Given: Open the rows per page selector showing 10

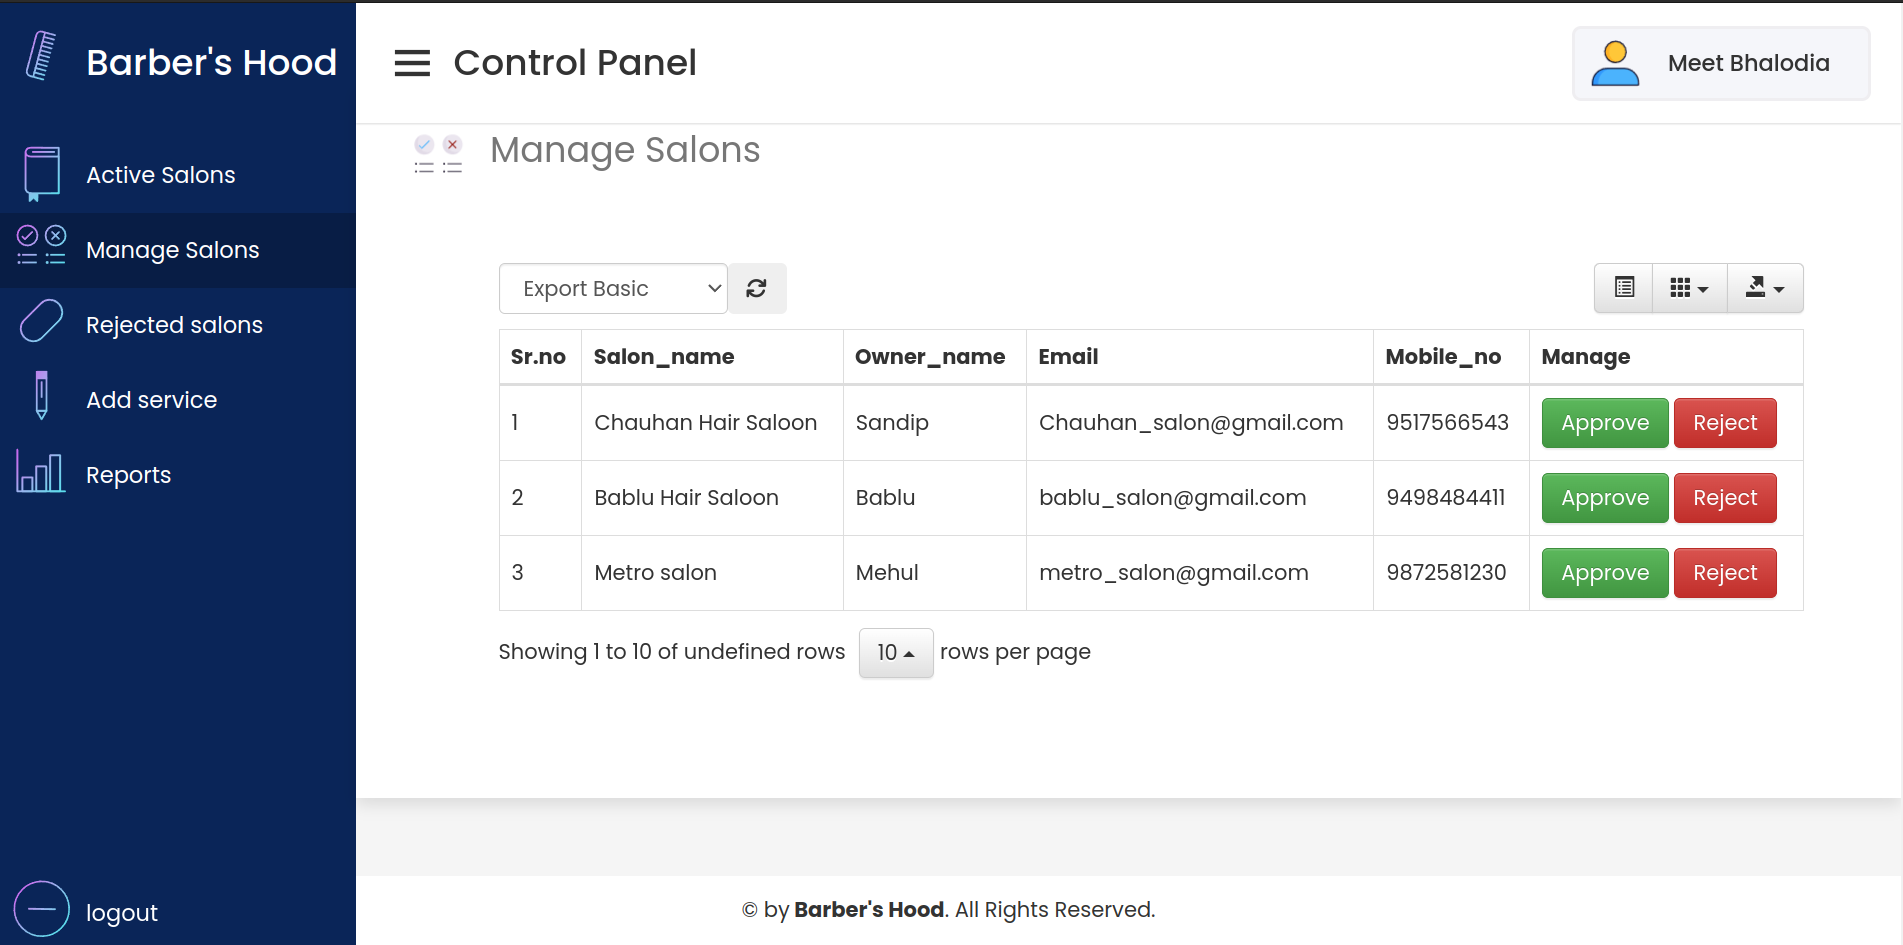Looking at the screenshot, I should pyautogui.click(x=895, y=652).
